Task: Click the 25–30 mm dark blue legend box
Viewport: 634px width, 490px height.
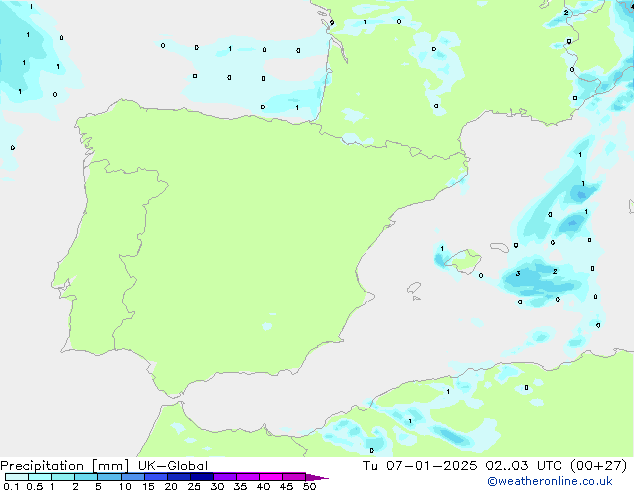Action: [x=202, y=477]
